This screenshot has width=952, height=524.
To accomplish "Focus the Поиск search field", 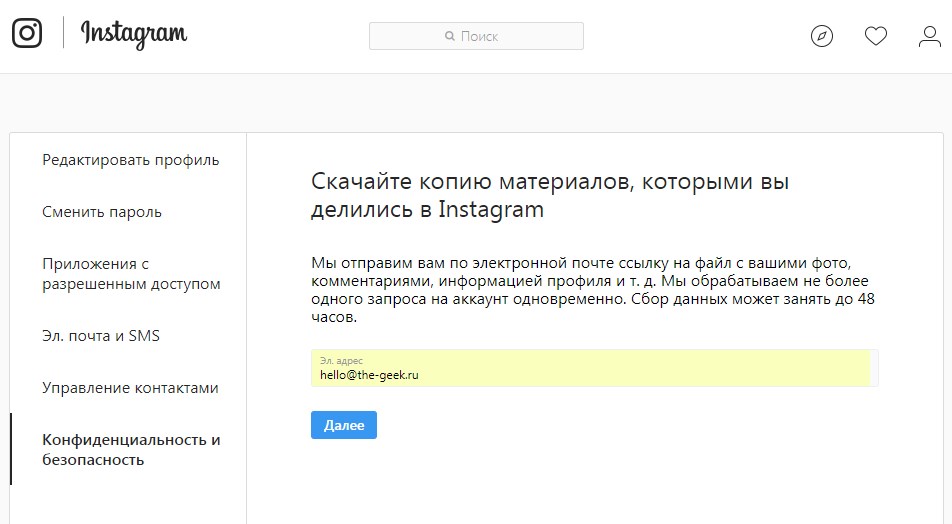I will 476,36.
